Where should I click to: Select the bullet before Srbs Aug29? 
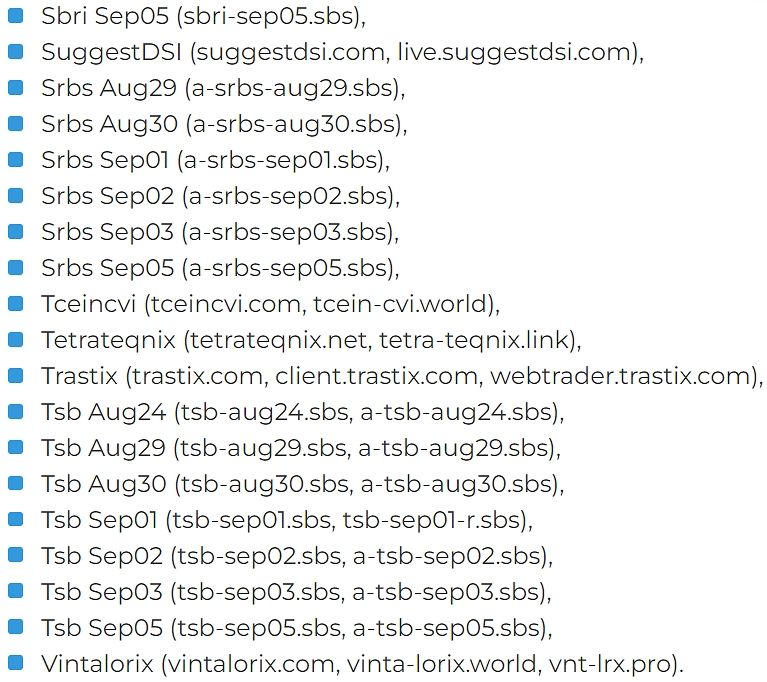pos(15,87)
